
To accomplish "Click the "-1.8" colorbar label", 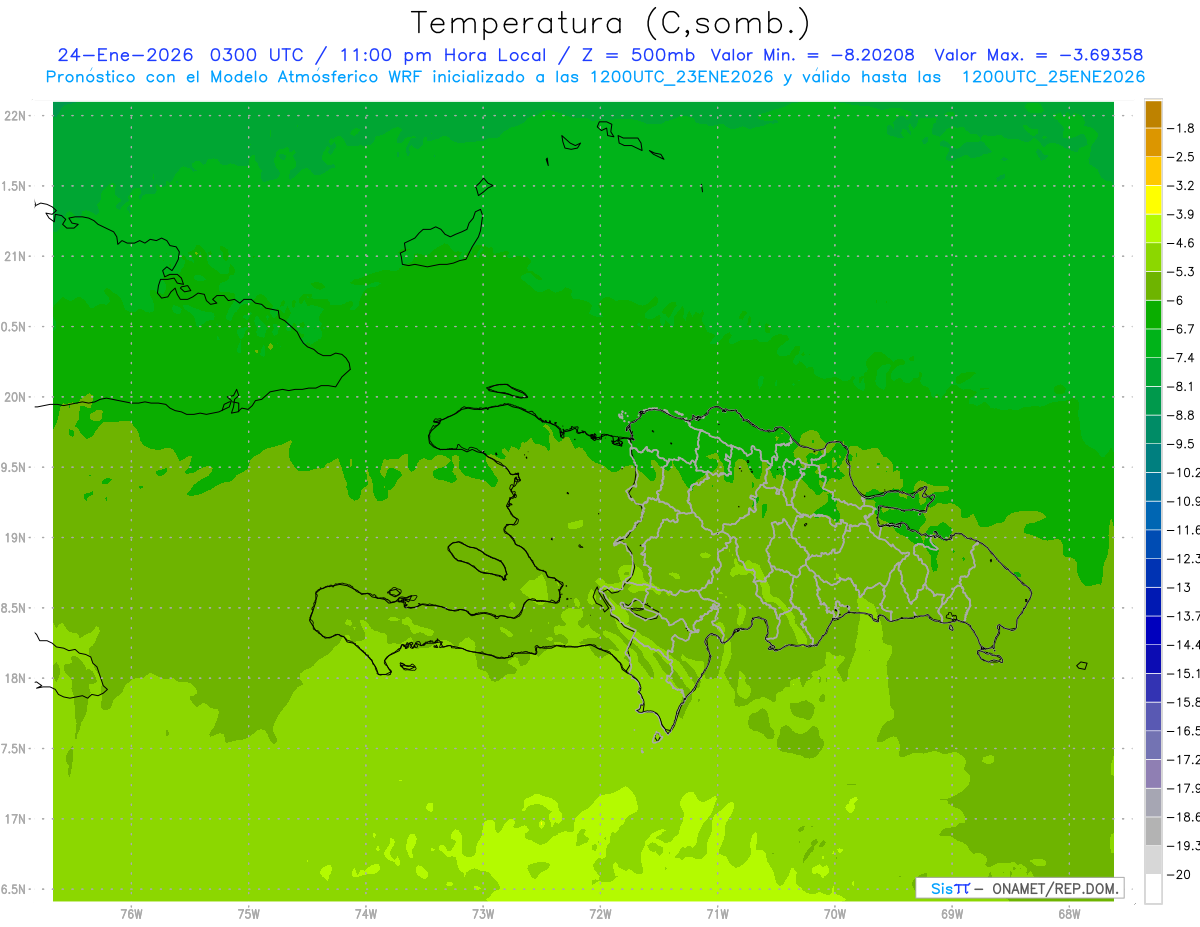I will click(1182, 128).
